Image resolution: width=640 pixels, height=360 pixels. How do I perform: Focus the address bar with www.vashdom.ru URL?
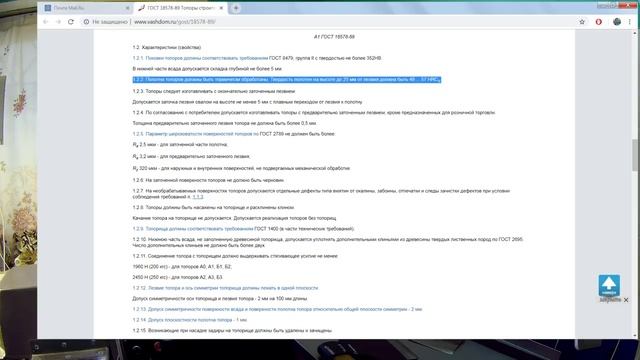(327, 22)
